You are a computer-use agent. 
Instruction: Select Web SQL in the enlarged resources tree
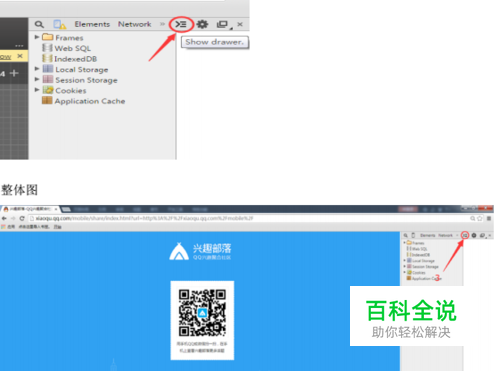(x=73, y=48)
